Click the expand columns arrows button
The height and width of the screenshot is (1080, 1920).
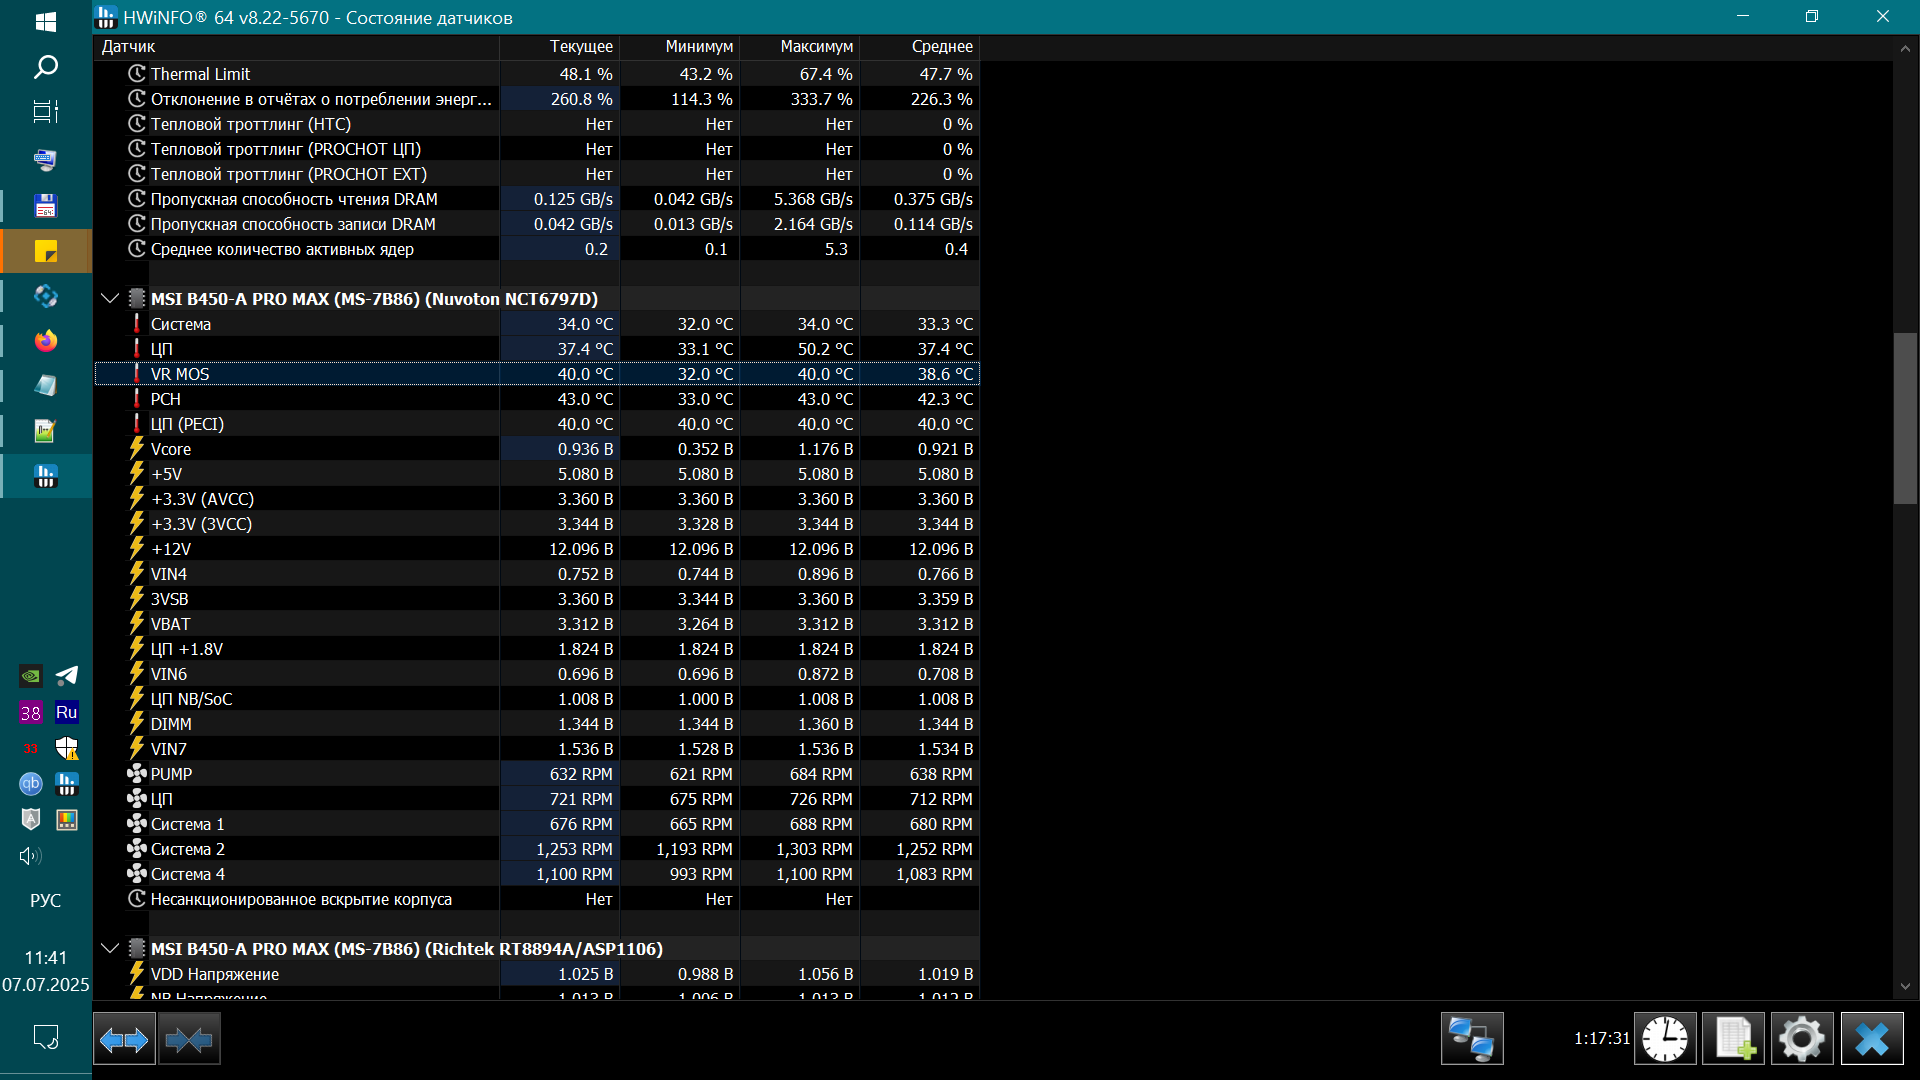pos(124,1040)
